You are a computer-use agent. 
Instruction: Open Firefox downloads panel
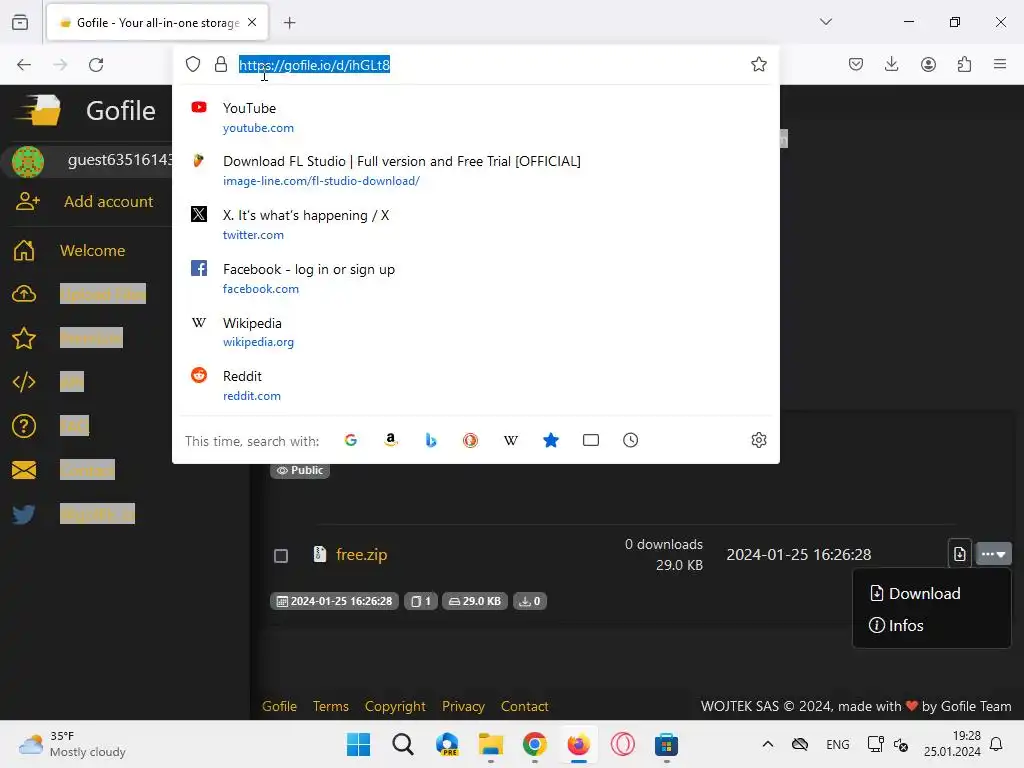pyautogui.click(x=891, y=64)
